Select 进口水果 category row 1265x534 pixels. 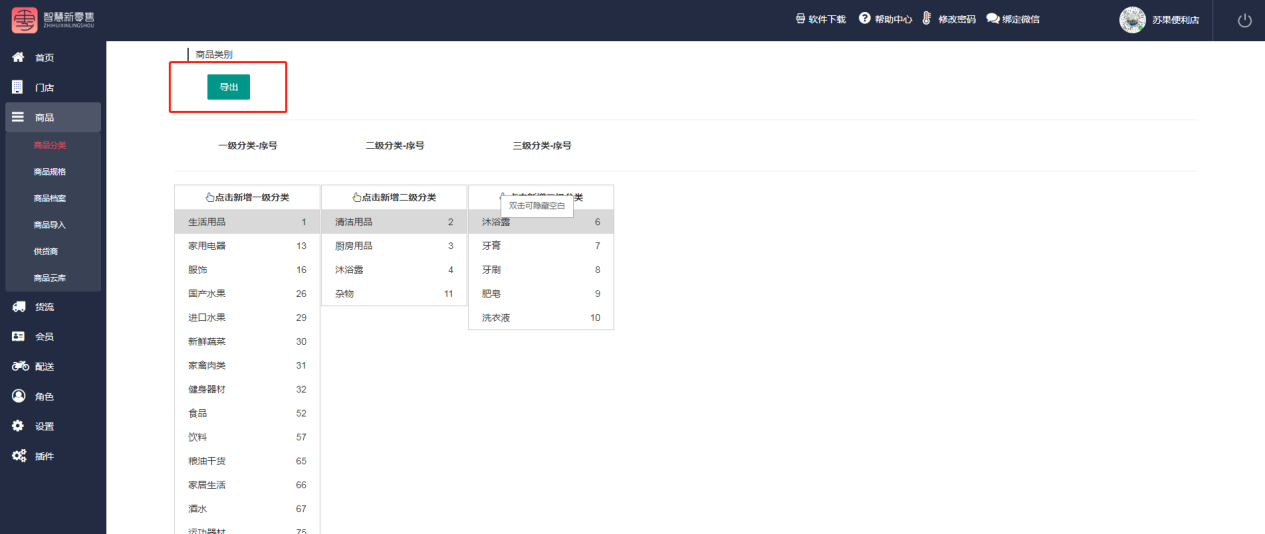click(x=247, y=318)
